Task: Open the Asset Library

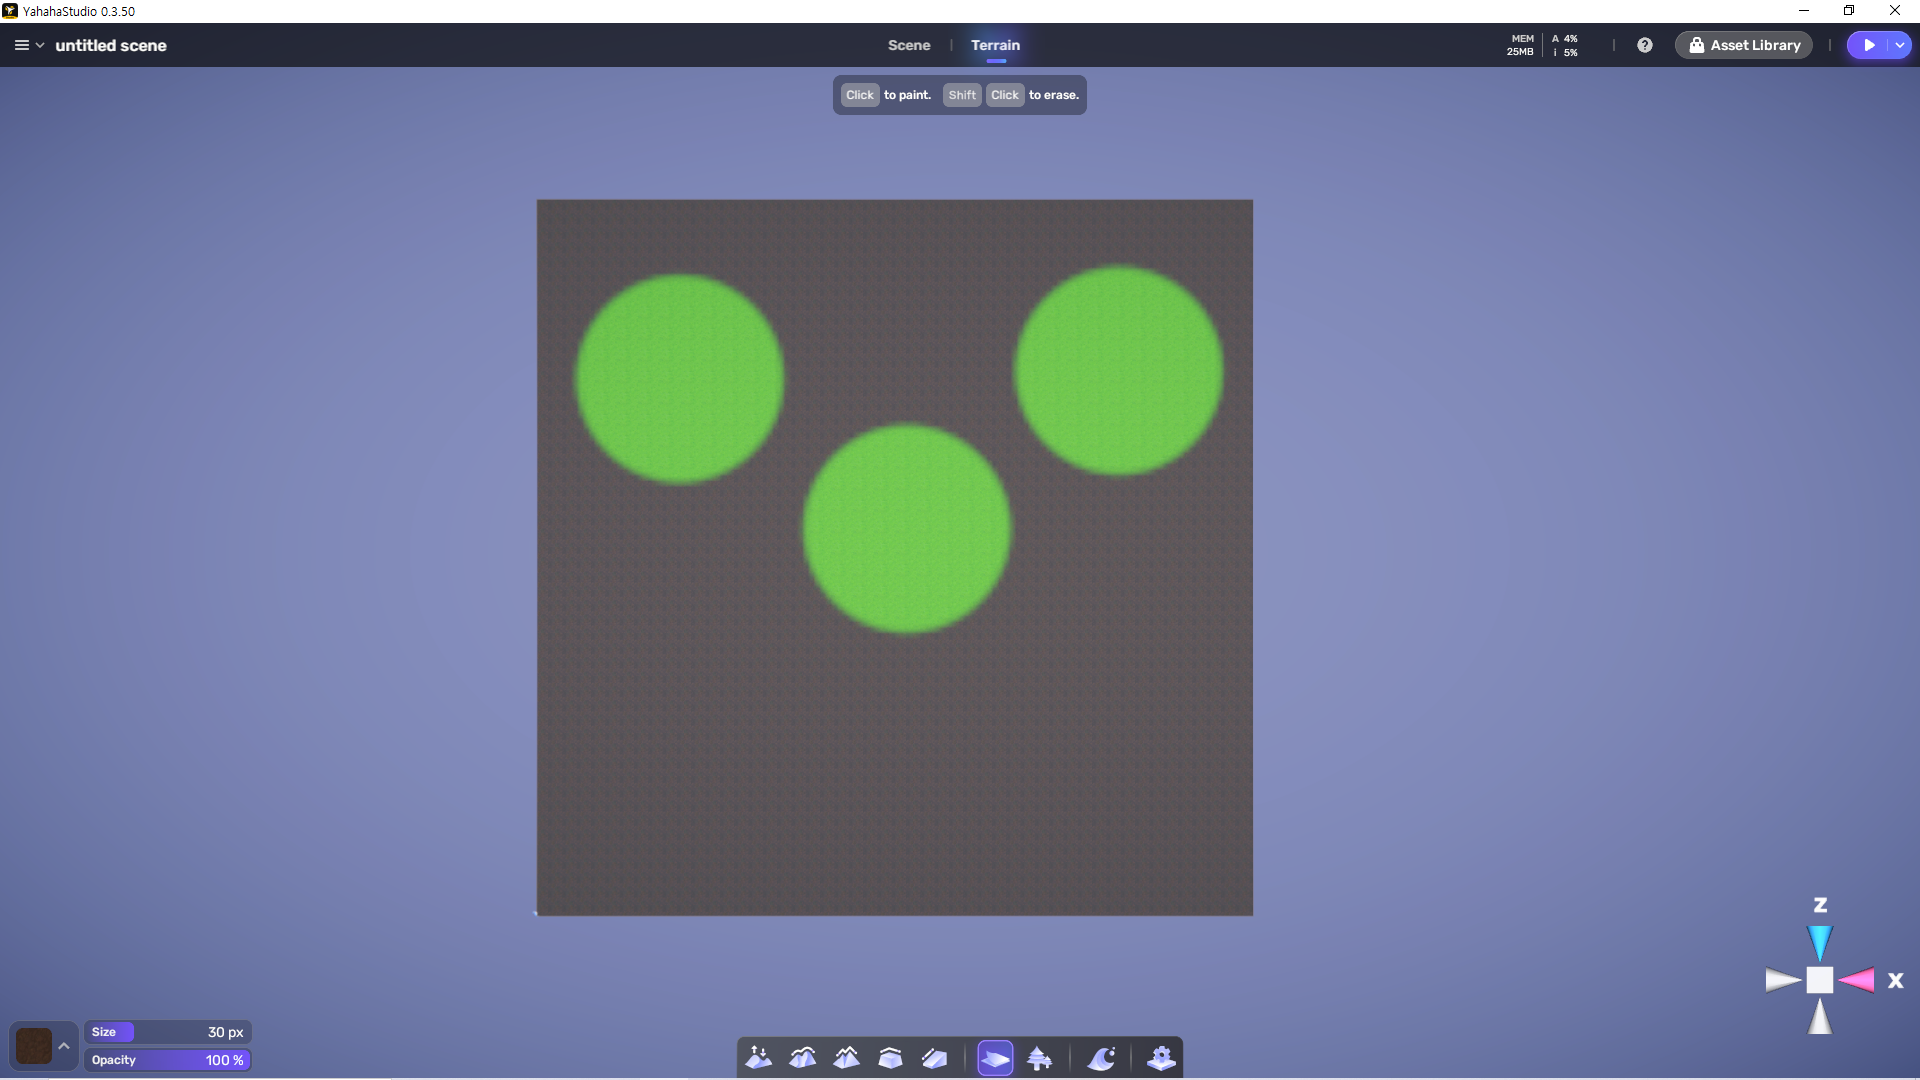Action: click(1744, 45)
